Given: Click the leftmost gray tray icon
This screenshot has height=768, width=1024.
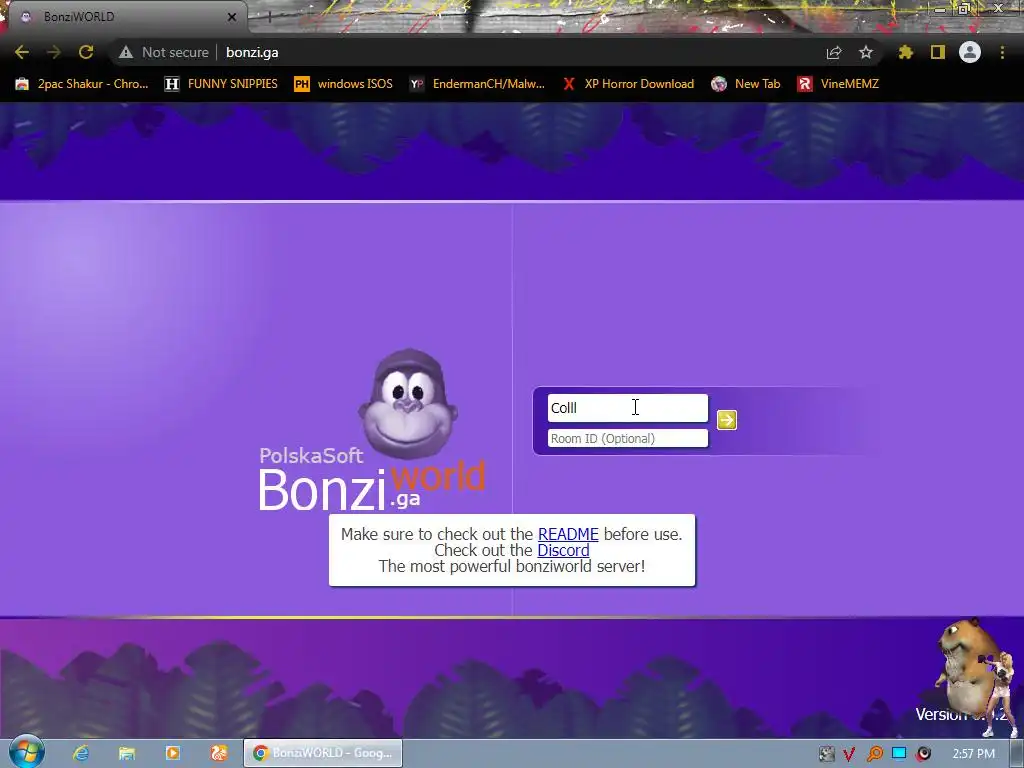Looking at the screenshot, I should [826, 754].
